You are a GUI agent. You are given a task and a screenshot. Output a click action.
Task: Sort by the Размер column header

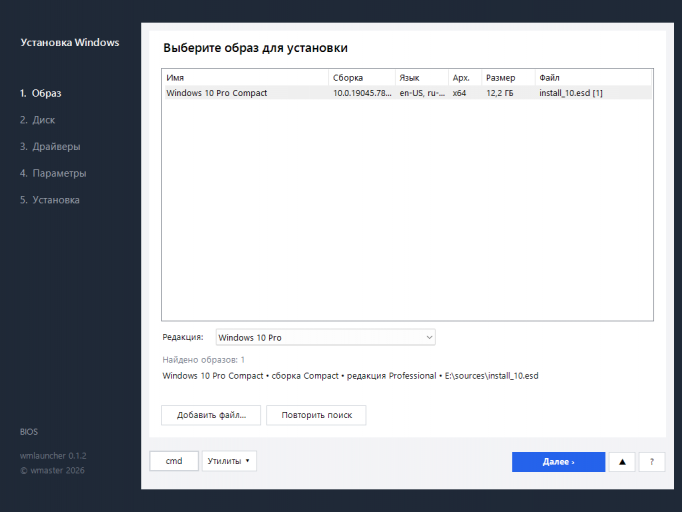point(508,78)
